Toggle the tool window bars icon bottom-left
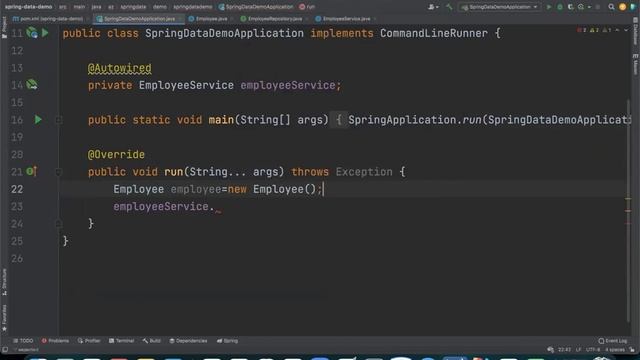 5,350
